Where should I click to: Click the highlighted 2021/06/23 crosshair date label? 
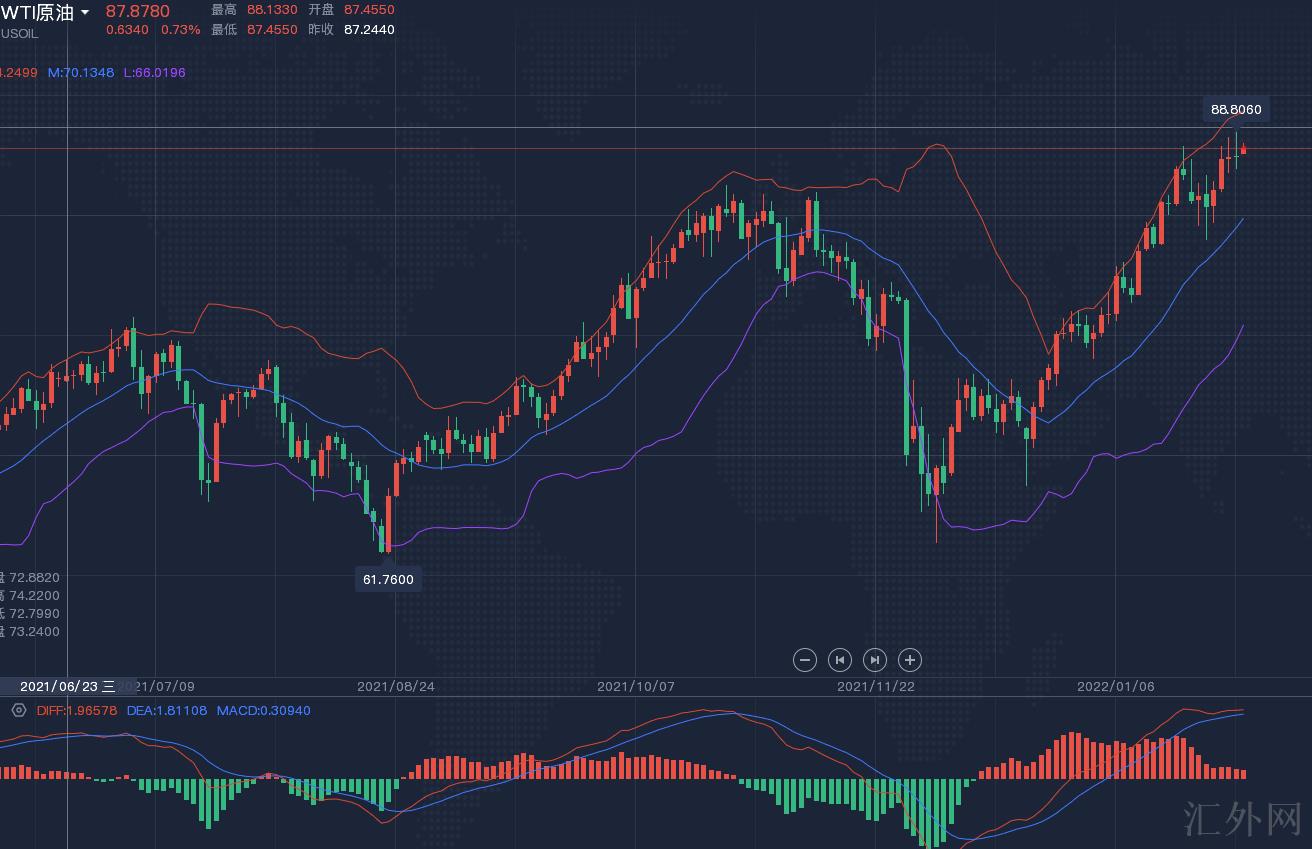click(x=66, y=687)
